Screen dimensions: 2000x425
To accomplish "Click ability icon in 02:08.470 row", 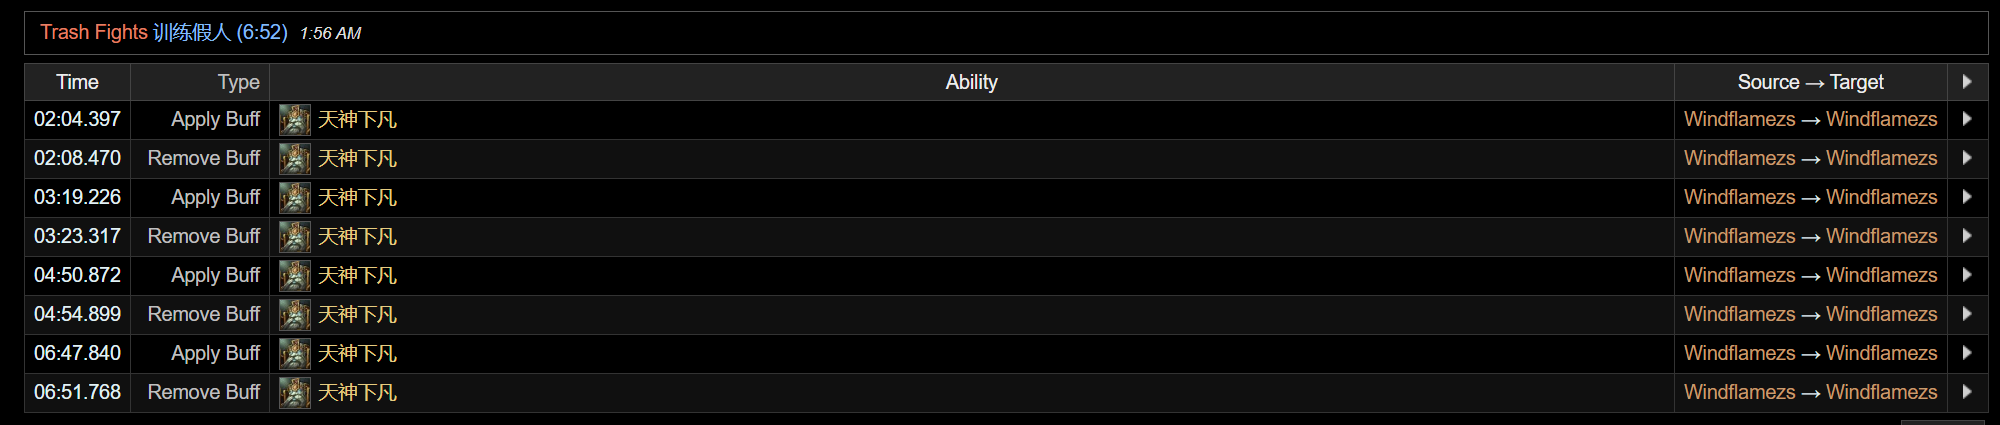I will [x=294, y=159].
